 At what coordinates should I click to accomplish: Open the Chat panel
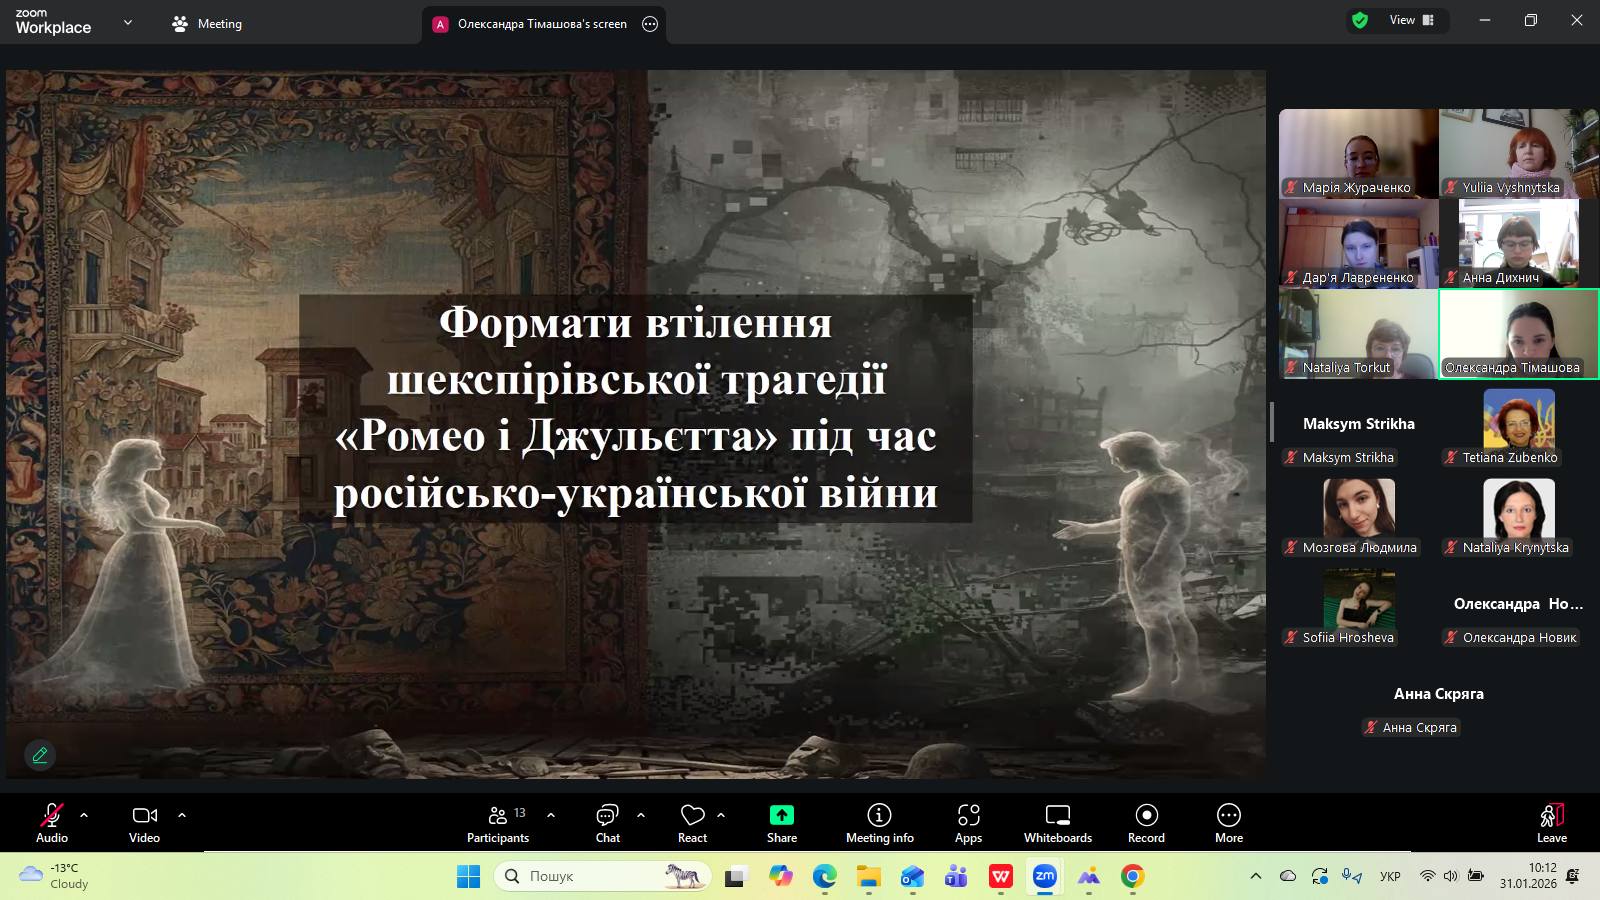coord(607,816)
